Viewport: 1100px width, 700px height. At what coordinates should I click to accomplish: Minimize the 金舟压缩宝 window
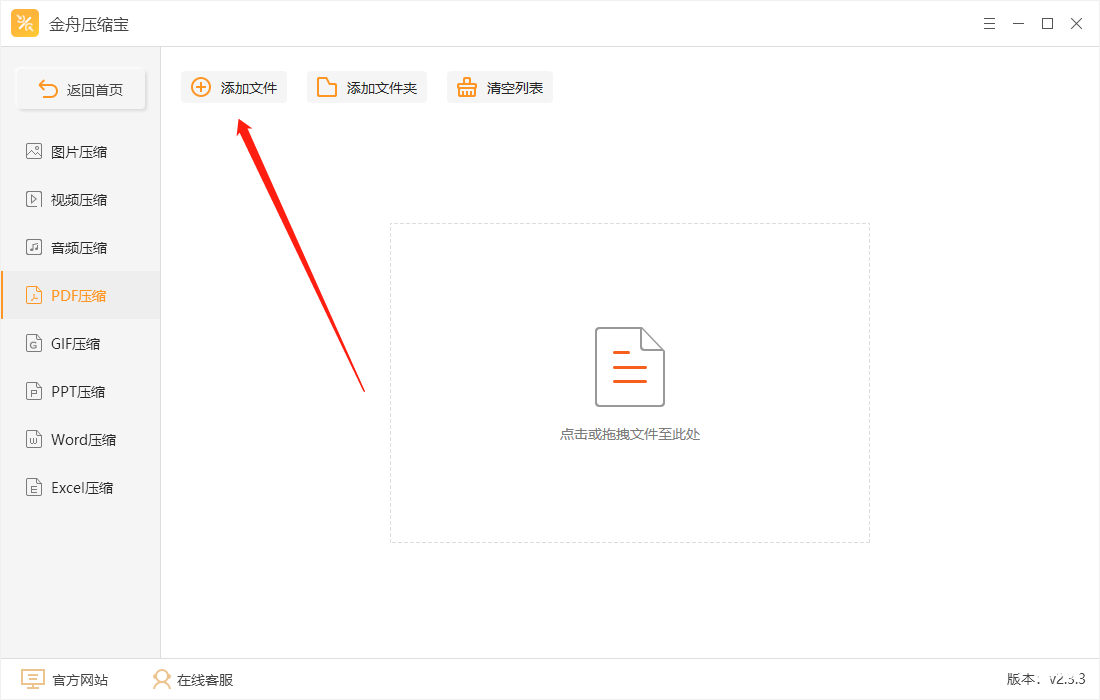(x=1018, y=22)
